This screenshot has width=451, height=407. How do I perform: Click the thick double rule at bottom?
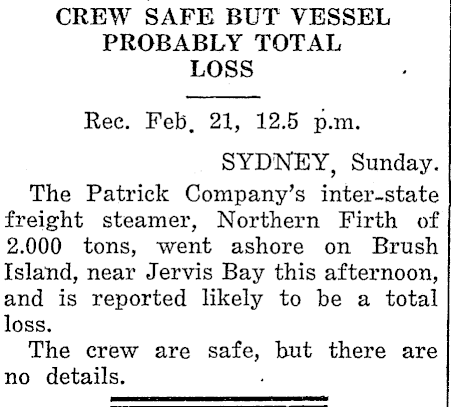pos(219,402)
